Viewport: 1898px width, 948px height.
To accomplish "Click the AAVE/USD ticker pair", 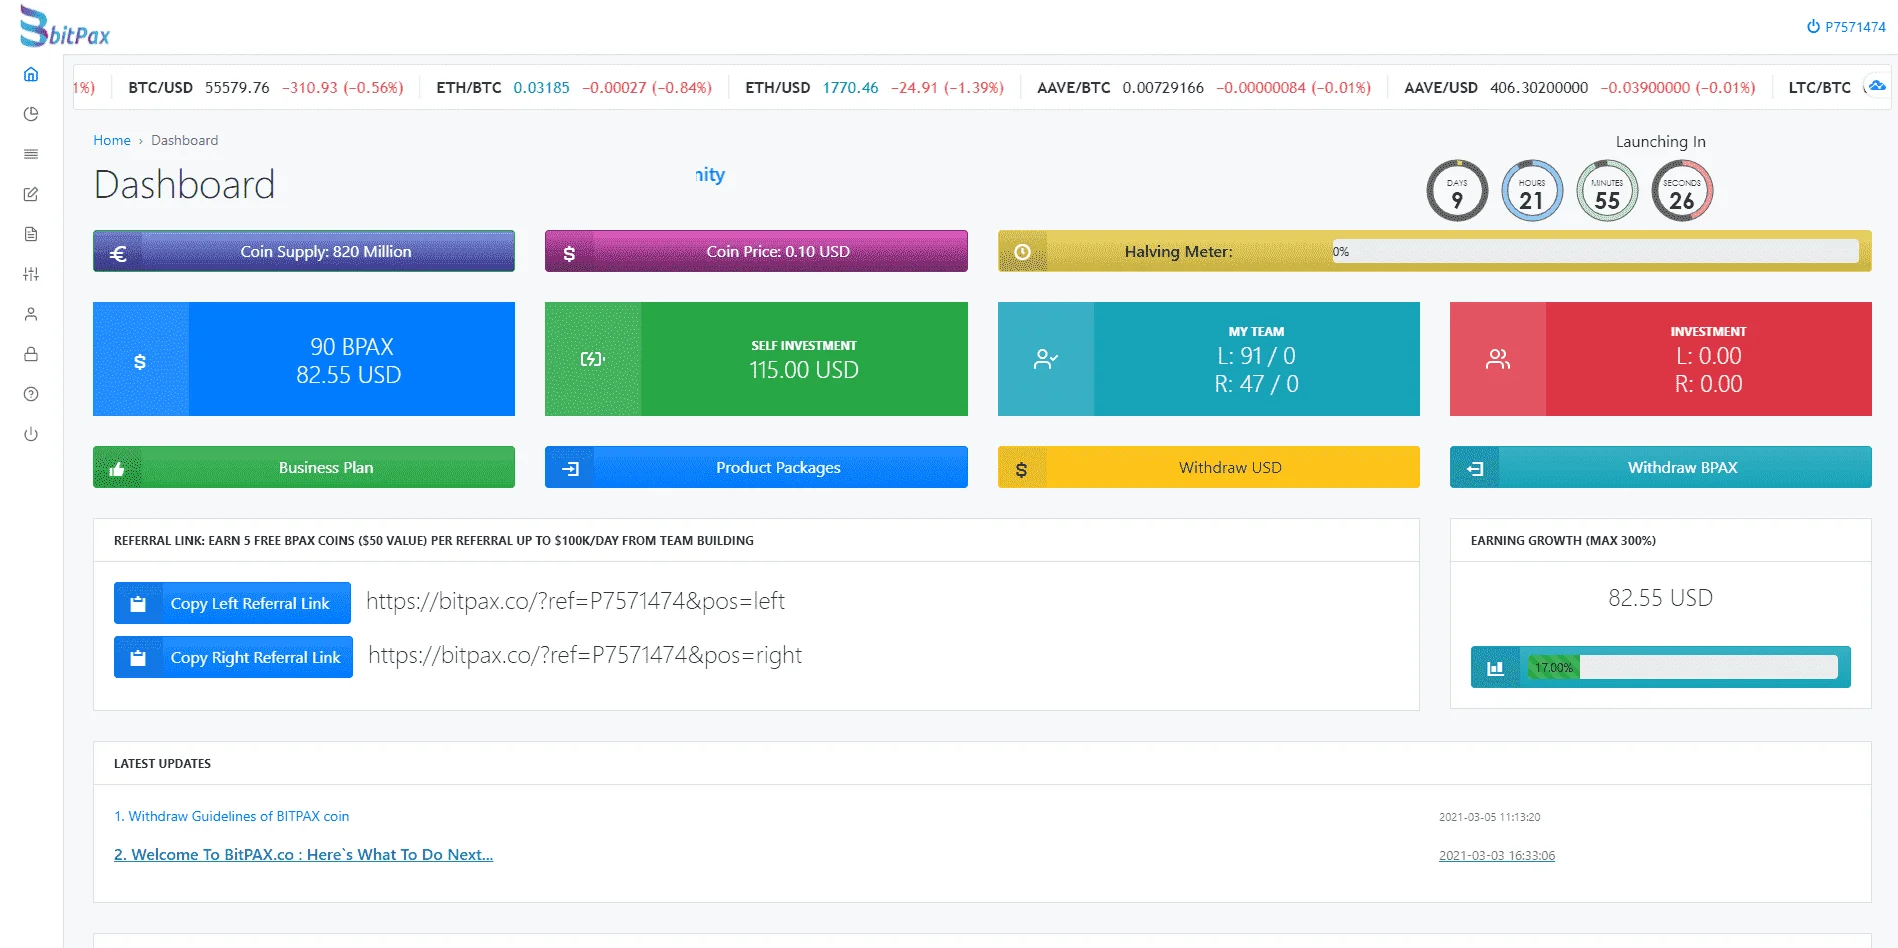I will pyautogui.click(x=1440, y=87).
